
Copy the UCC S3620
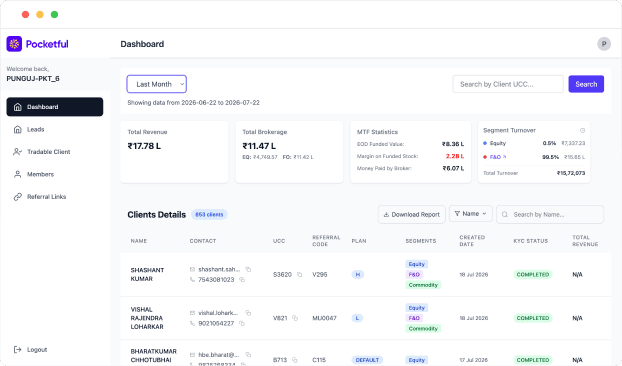pos(299,274)
